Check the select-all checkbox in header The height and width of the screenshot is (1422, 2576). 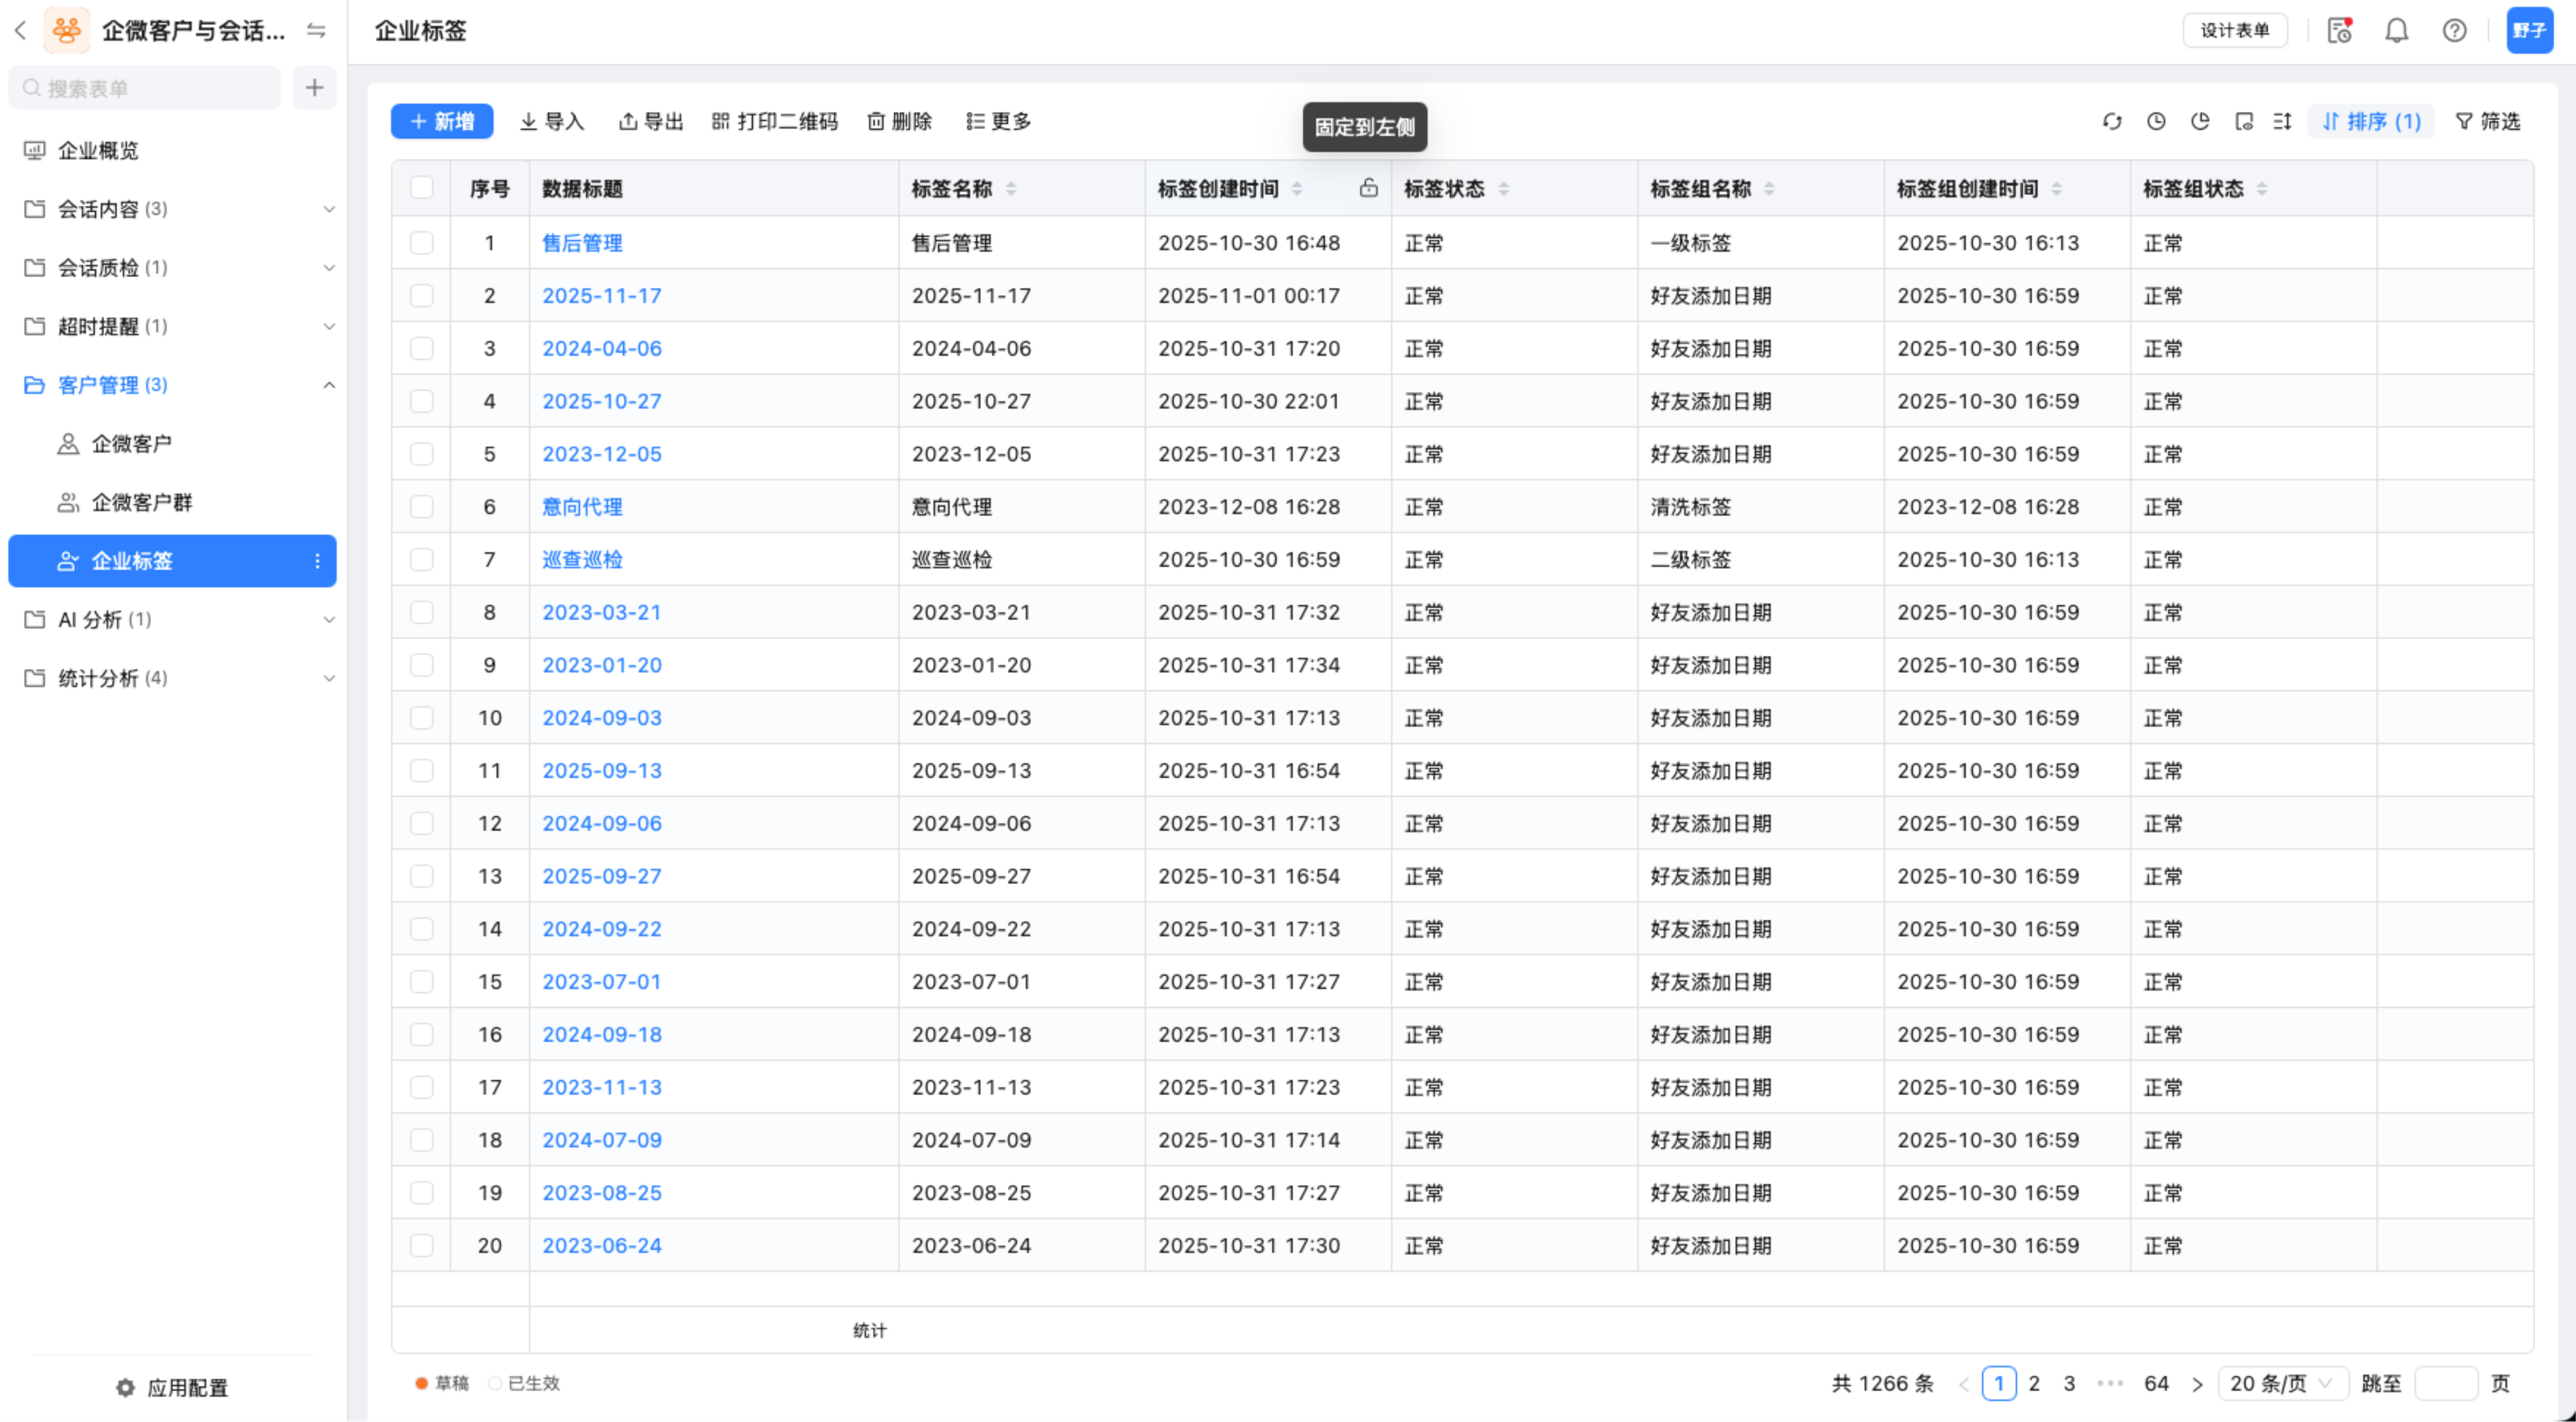tap(421, 188)
